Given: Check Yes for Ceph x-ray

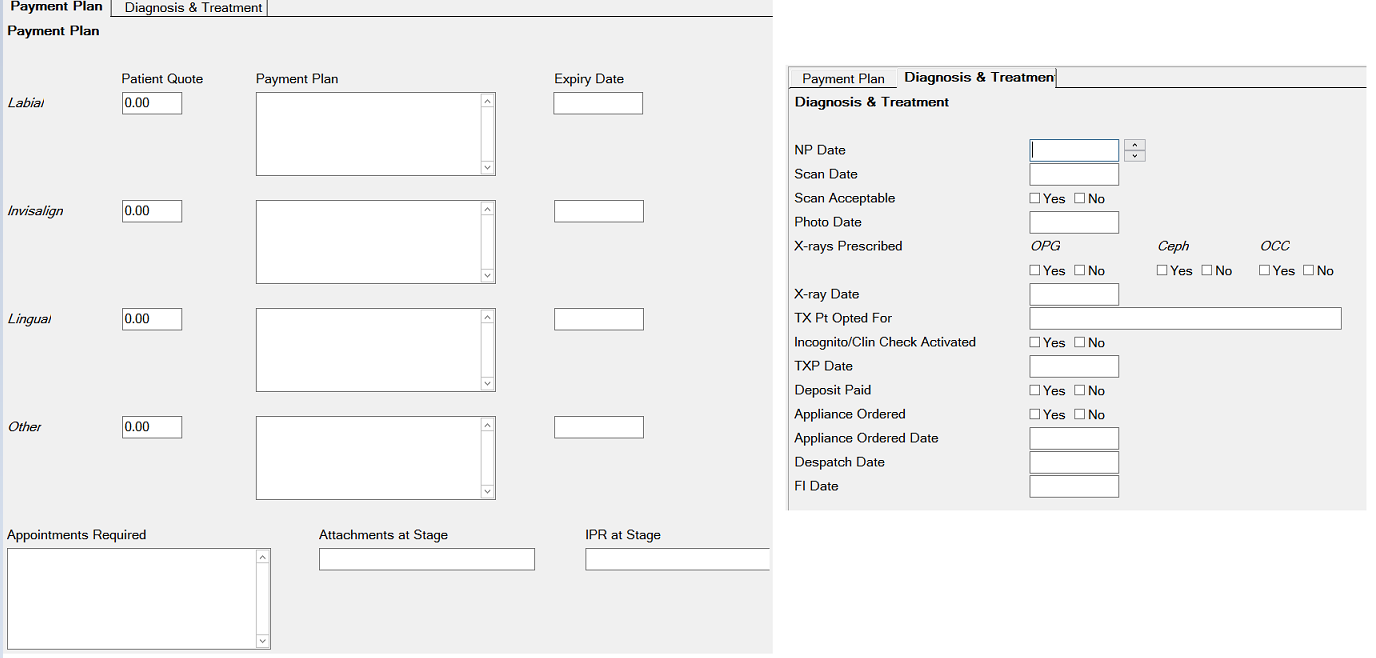Looking at the screenshot, I should click(x=1161, y=270).
